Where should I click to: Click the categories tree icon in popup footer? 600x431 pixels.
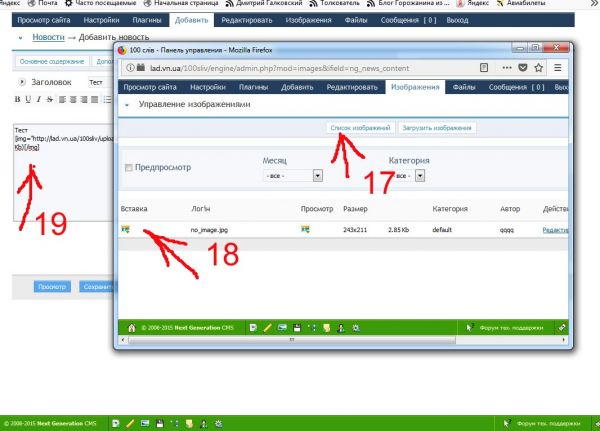pos(312,328)
